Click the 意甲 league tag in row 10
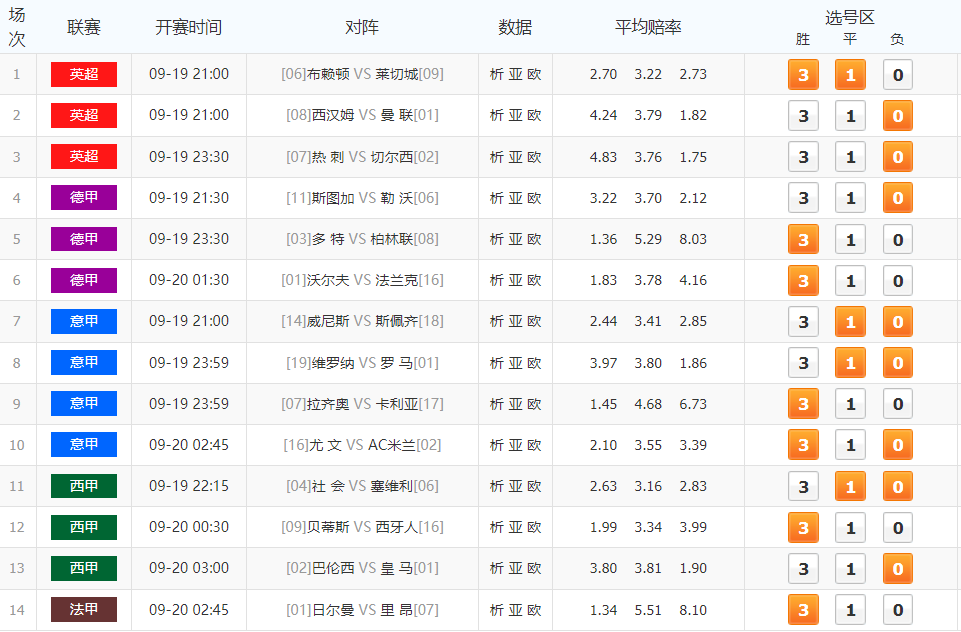The width and height of the screenshot is (961, 632). (84, 444)
